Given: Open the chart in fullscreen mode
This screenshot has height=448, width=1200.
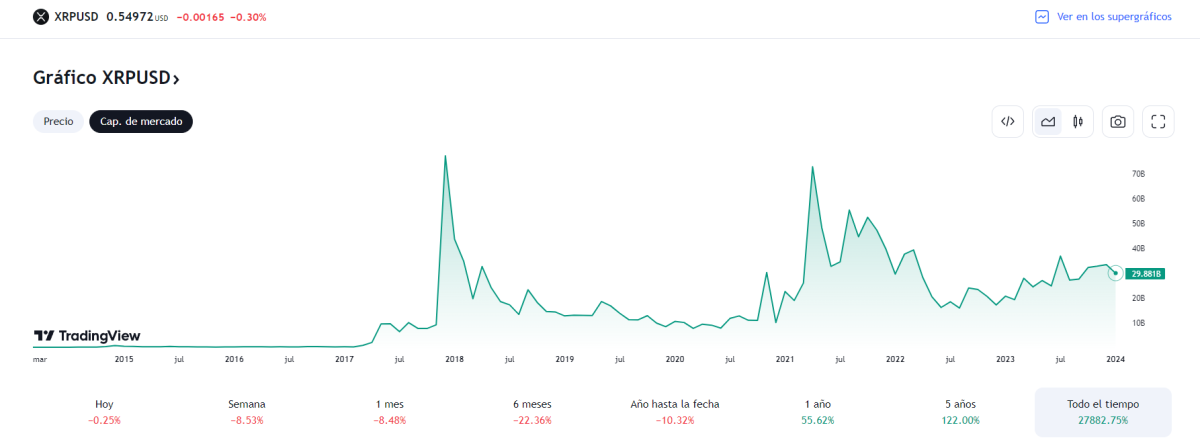Looking at the screenshot, I should 1158,122.
